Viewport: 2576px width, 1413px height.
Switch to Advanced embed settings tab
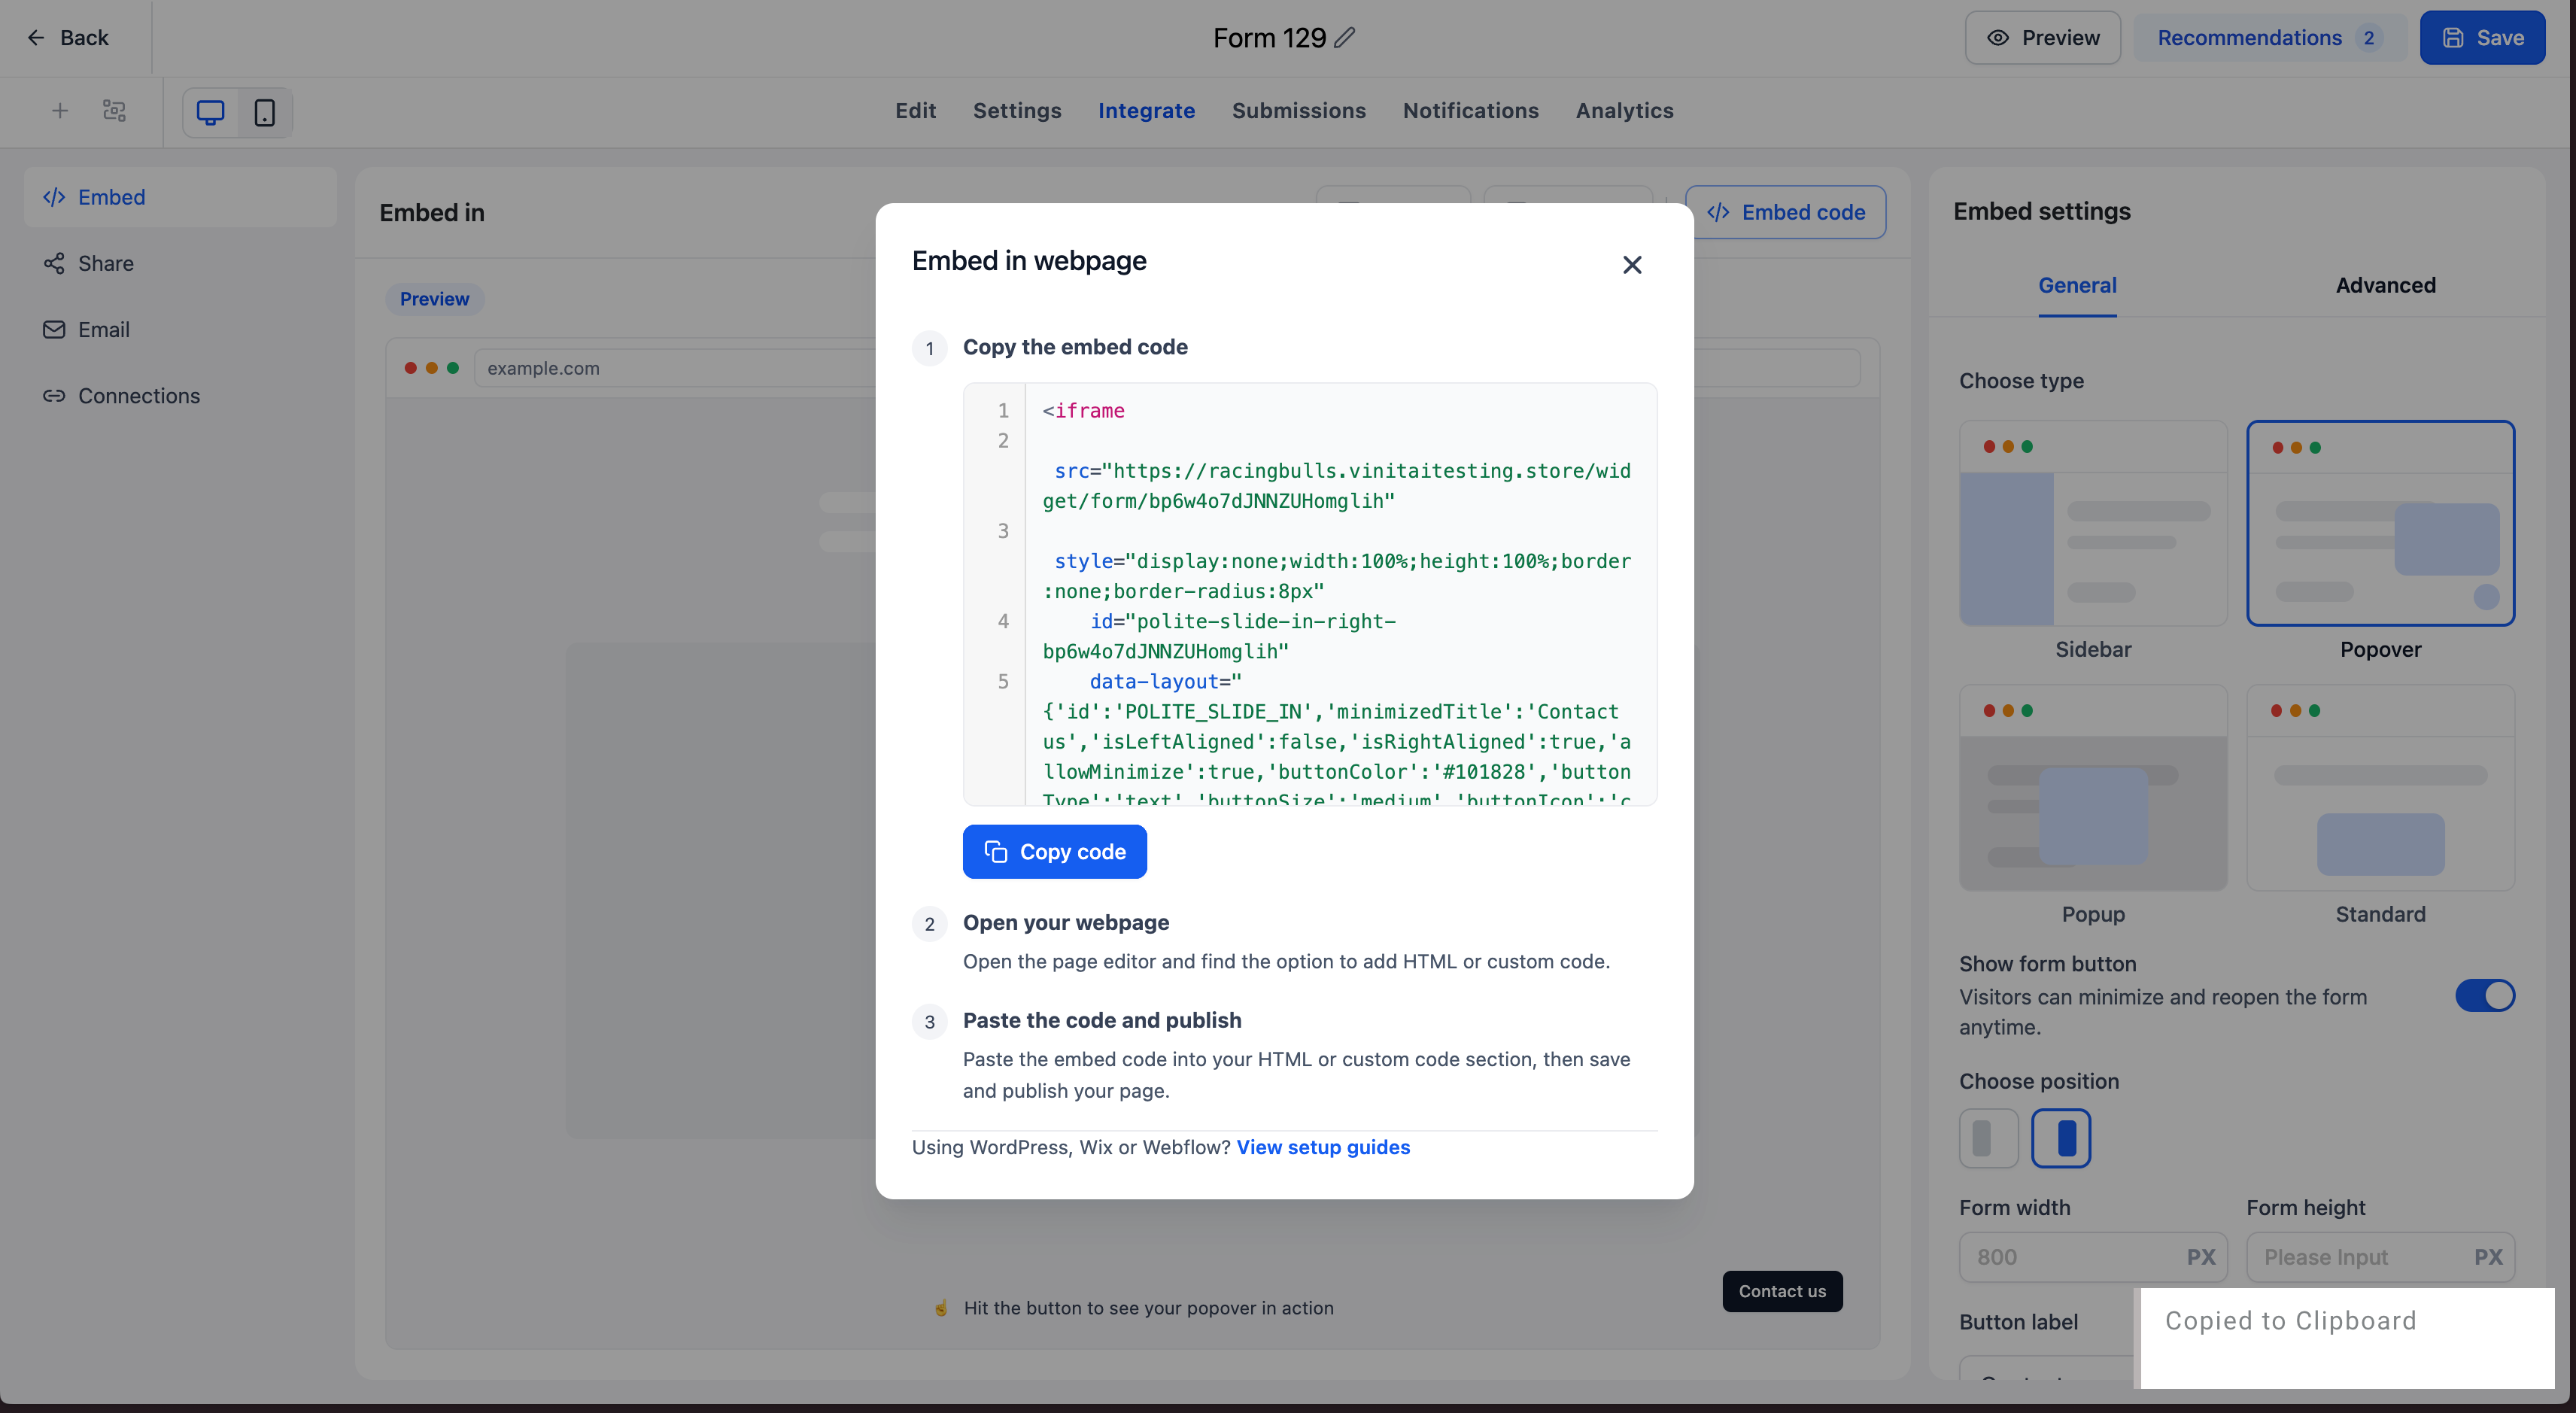click(x=2385, y=286)
